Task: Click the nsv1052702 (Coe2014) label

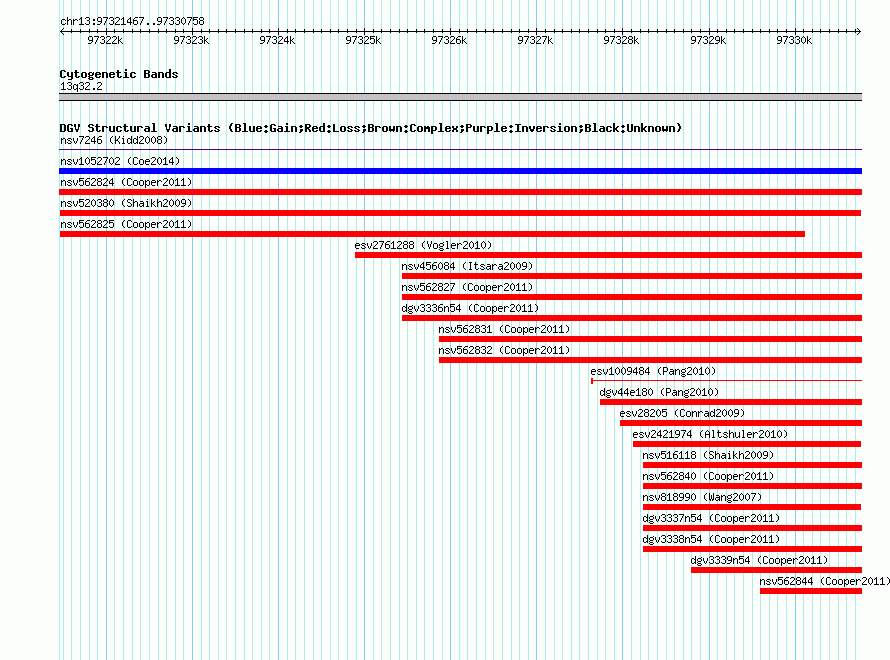Action: (x=120, y=161)
